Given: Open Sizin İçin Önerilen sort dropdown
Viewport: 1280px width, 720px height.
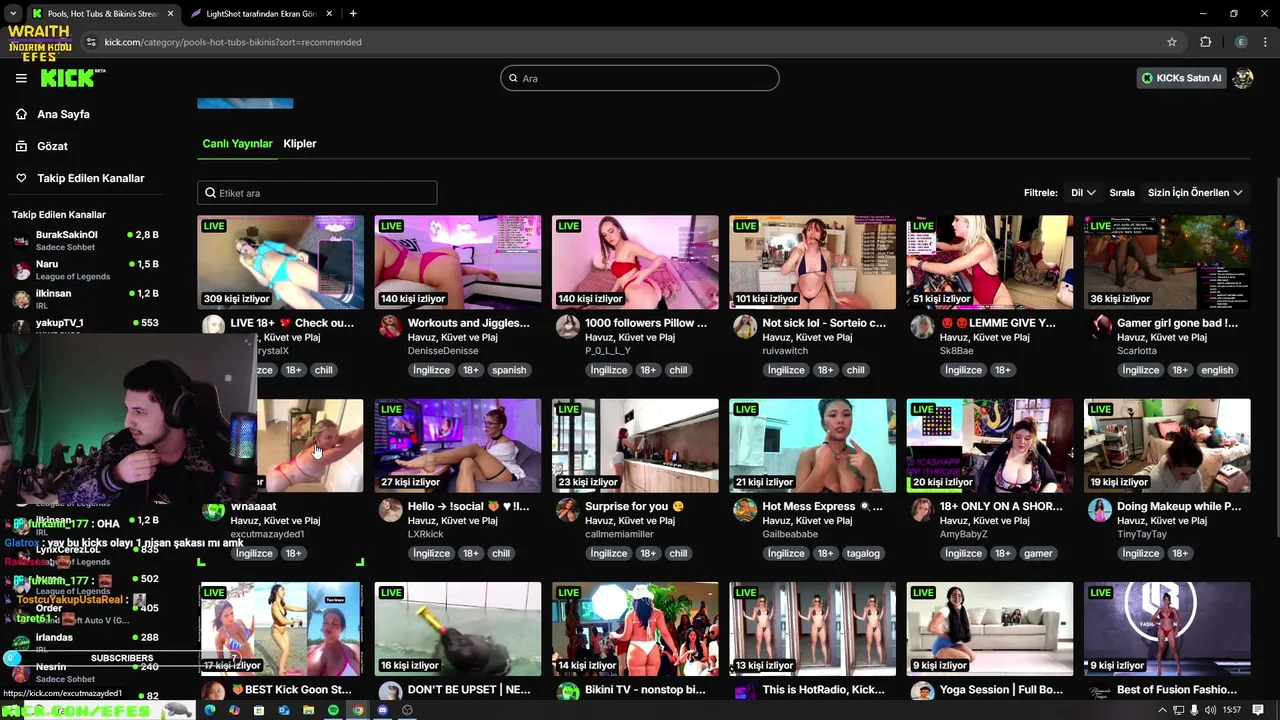Looking at the screenshot, I should coord(1195,192).
